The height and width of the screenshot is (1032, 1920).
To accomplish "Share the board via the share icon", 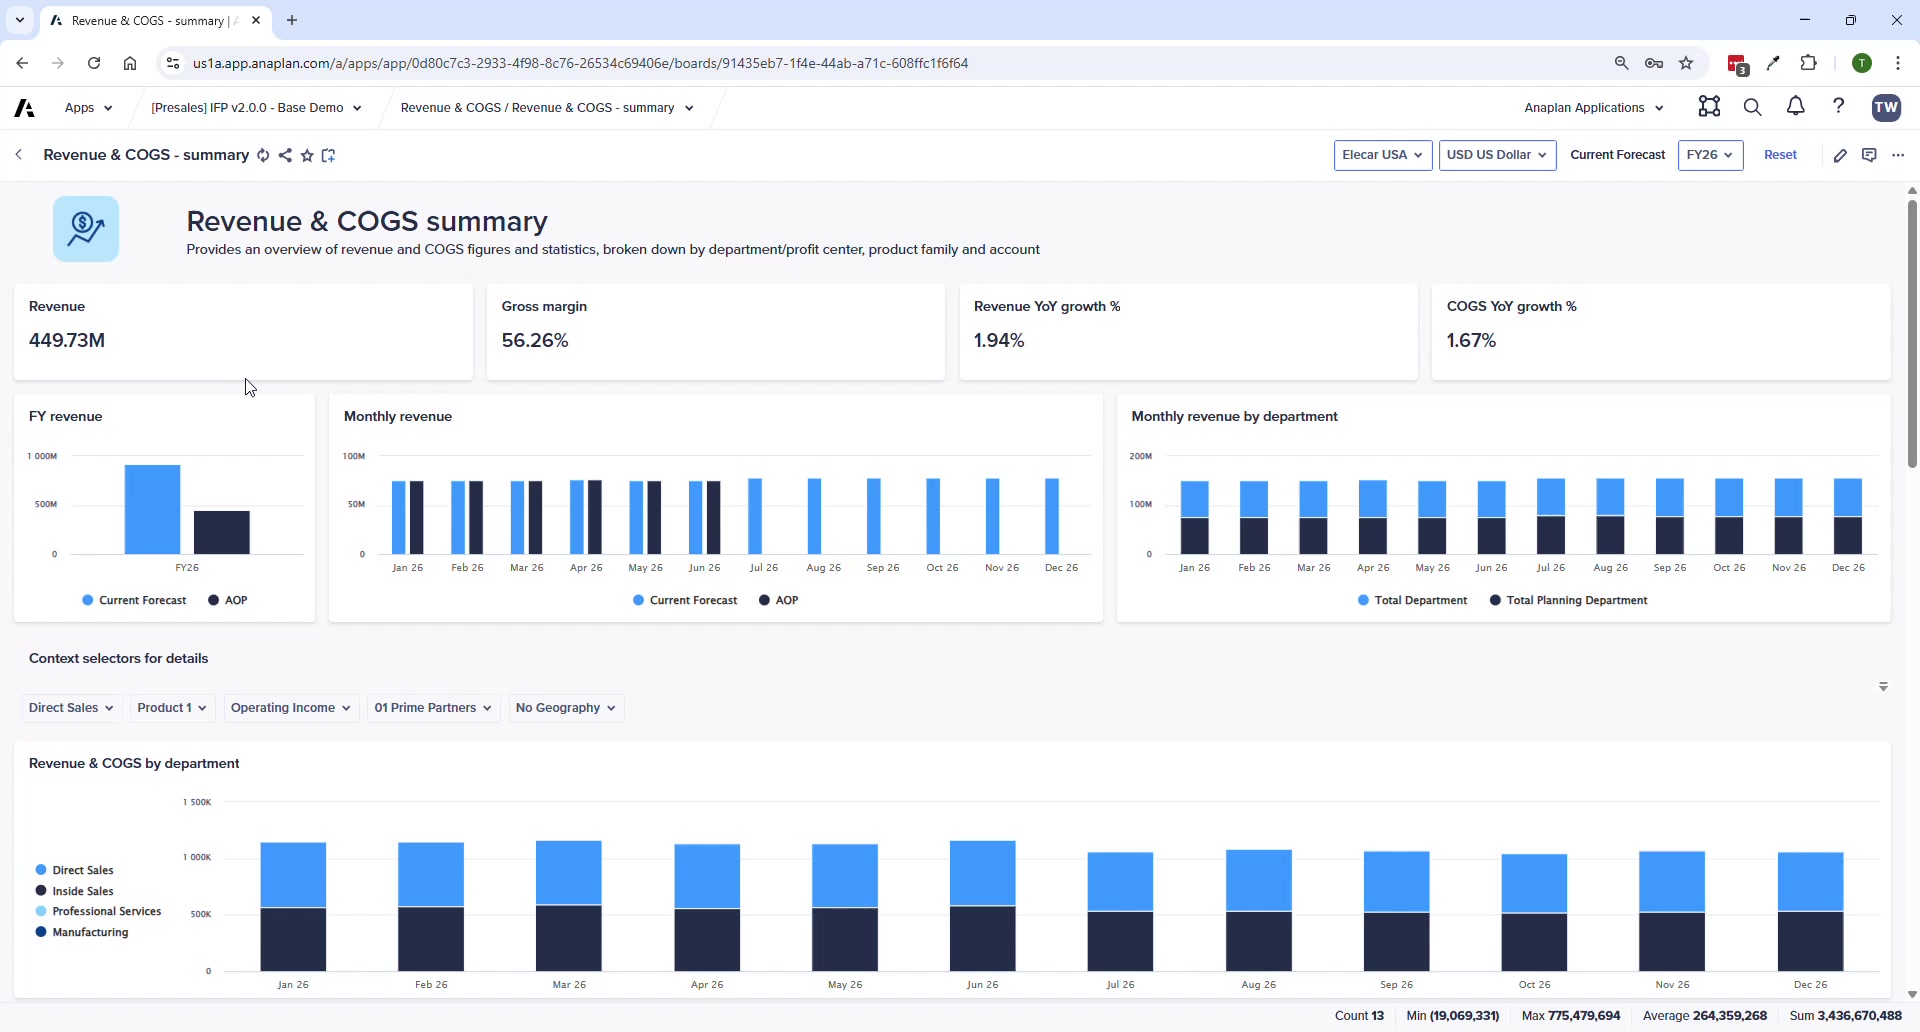I will [x=285, y=156].
